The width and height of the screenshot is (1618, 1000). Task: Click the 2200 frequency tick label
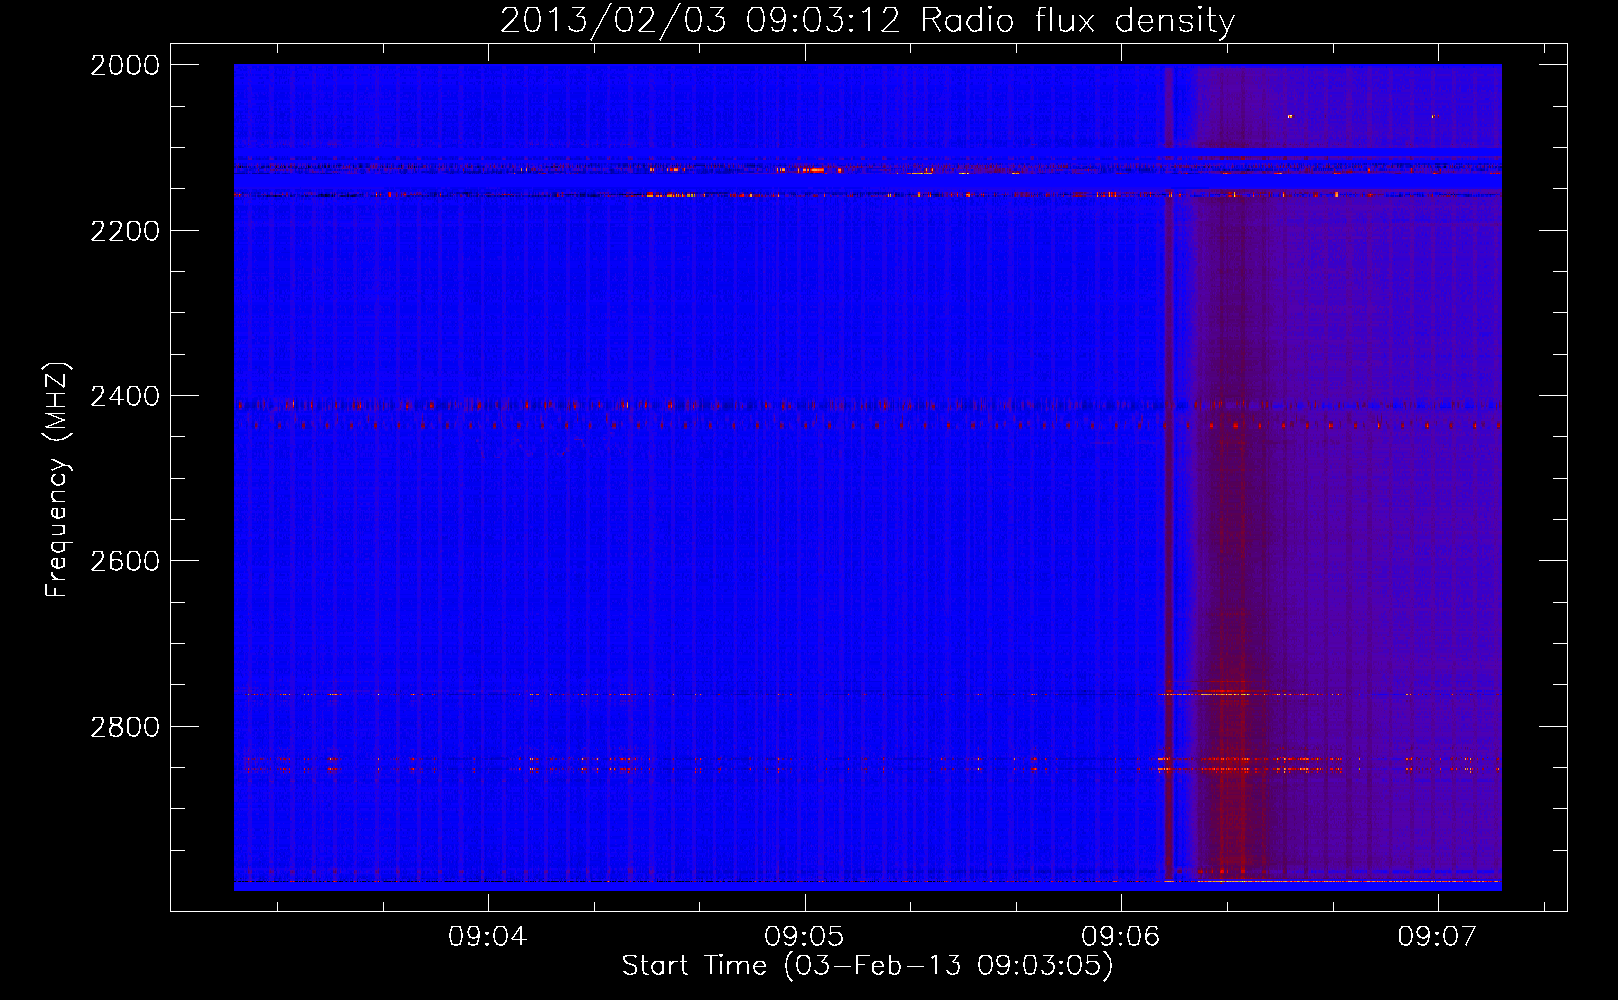pyautogui.click(x=125, y=231)
